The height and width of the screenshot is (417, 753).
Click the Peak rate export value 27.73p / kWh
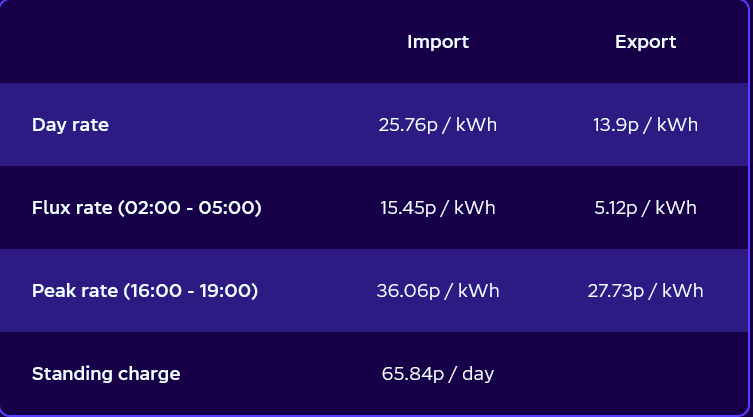coord(645,291)
